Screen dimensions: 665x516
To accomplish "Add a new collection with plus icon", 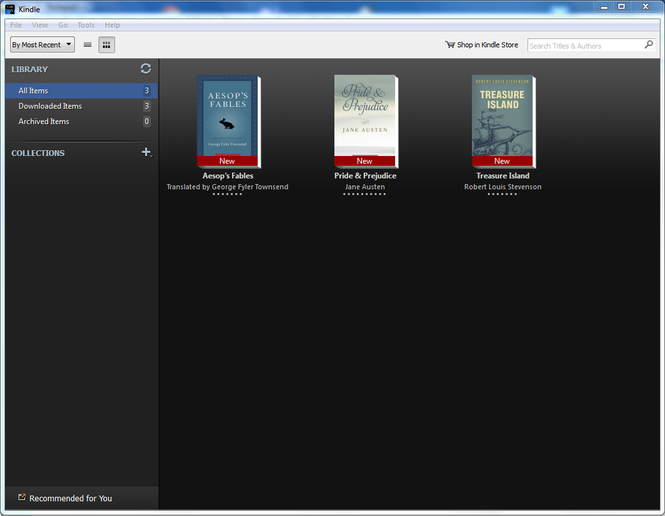I will point(146,152).
